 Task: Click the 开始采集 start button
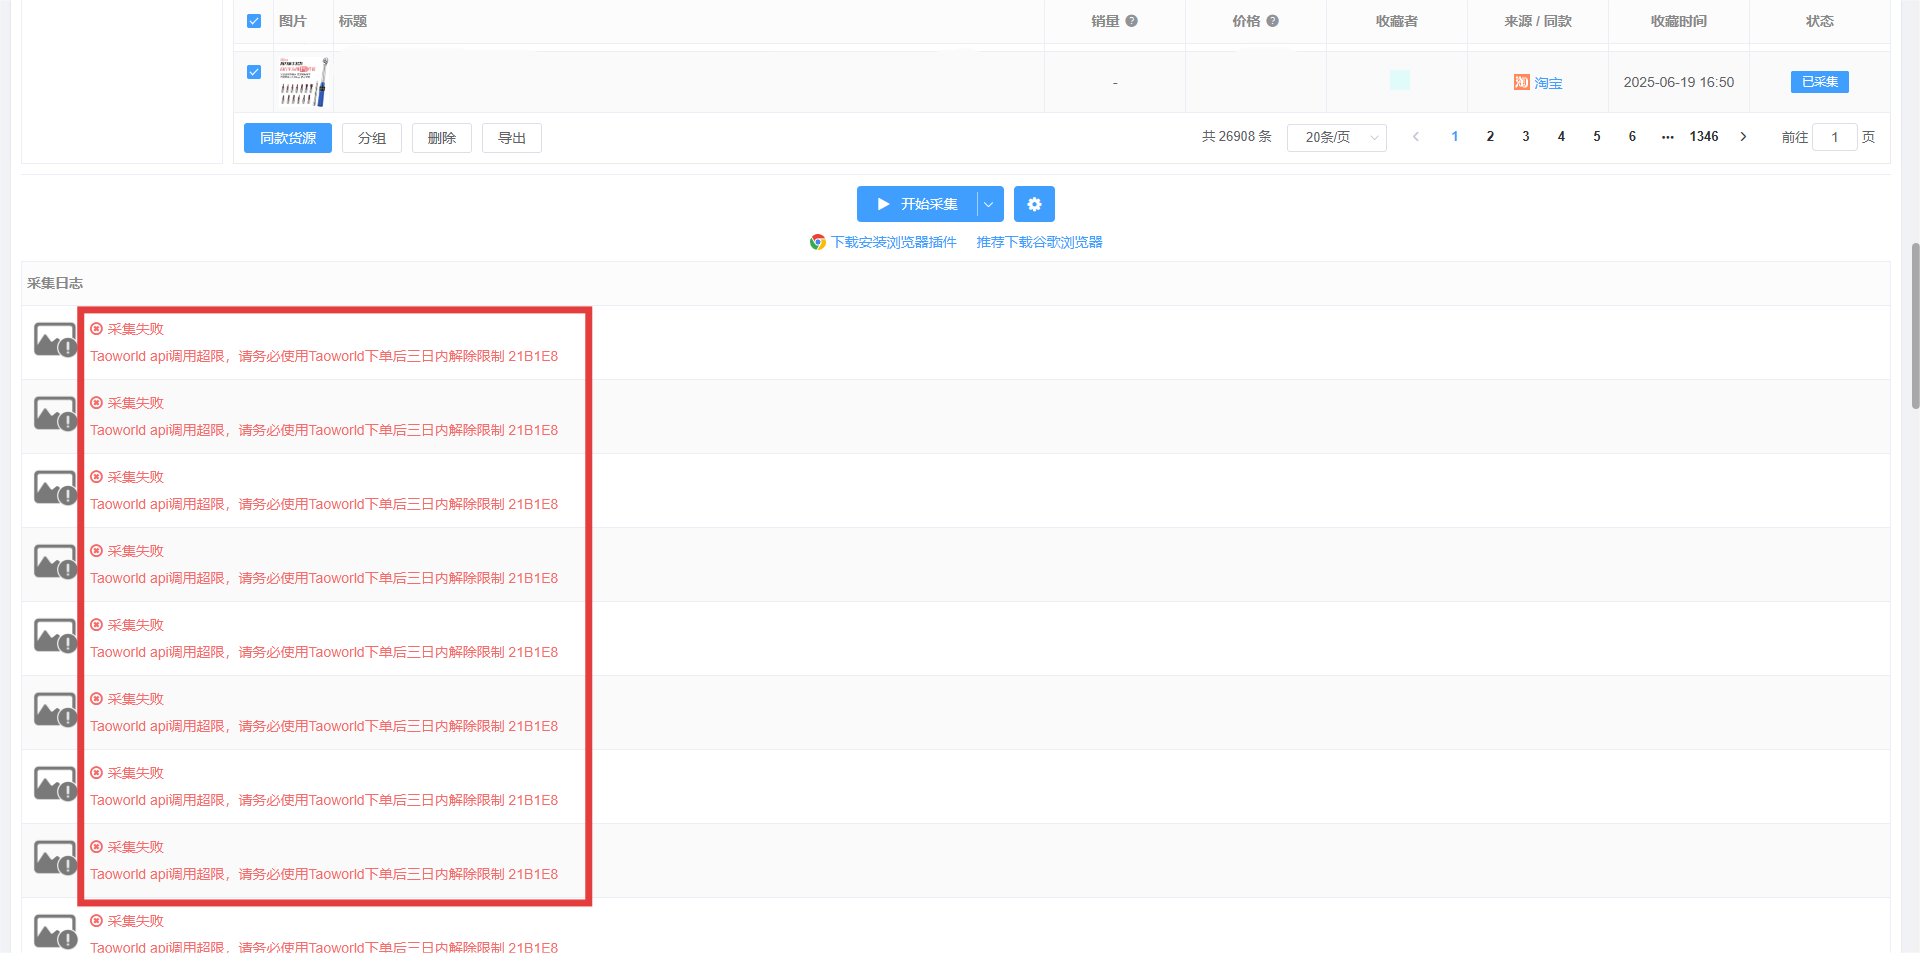tap(917, 204)
